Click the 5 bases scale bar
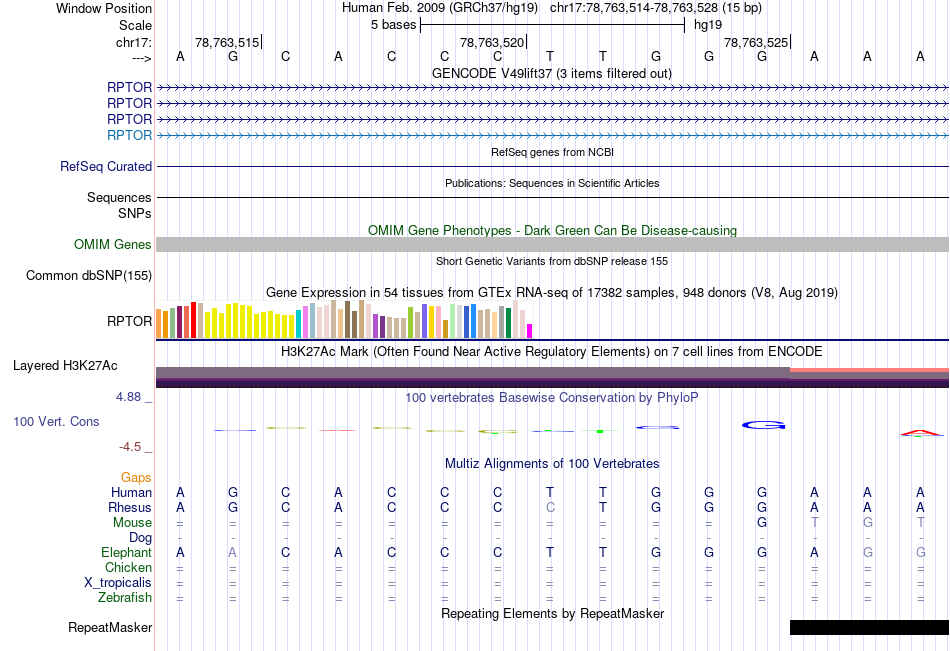950x651 pixels. (x=552, y=25)
